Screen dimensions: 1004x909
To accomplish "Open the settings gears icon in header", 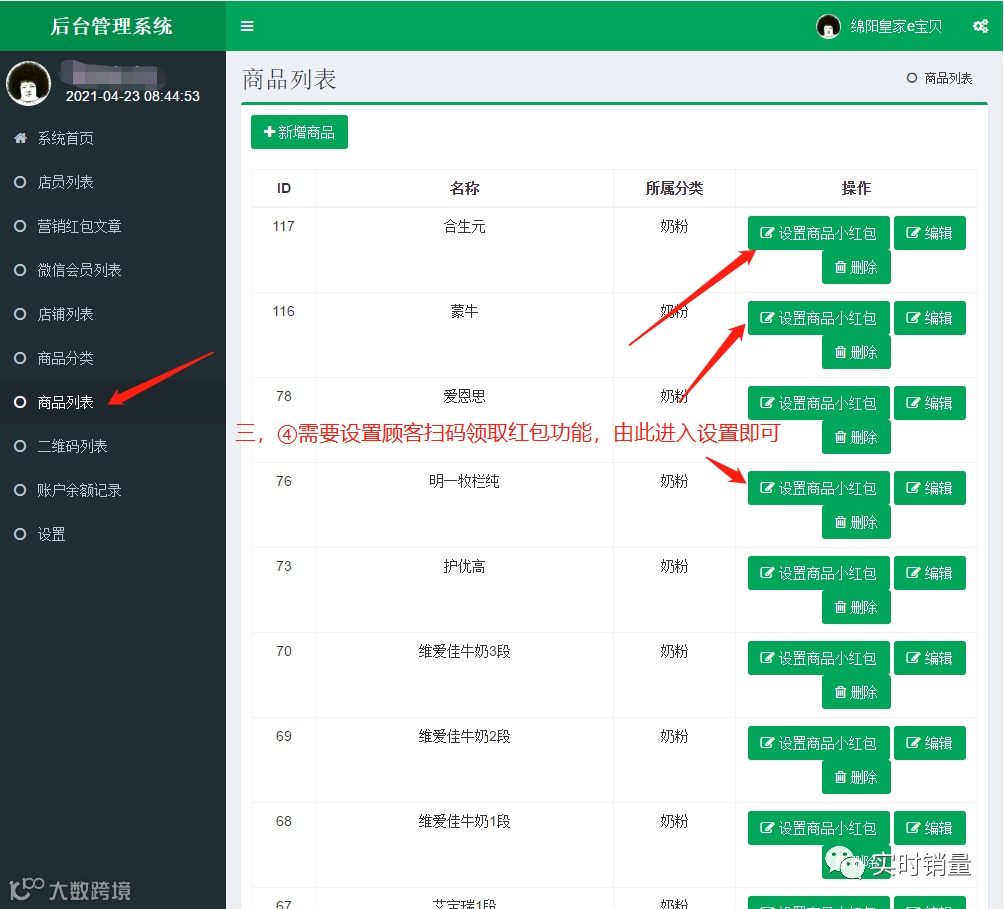I will (x=980, y=26).
